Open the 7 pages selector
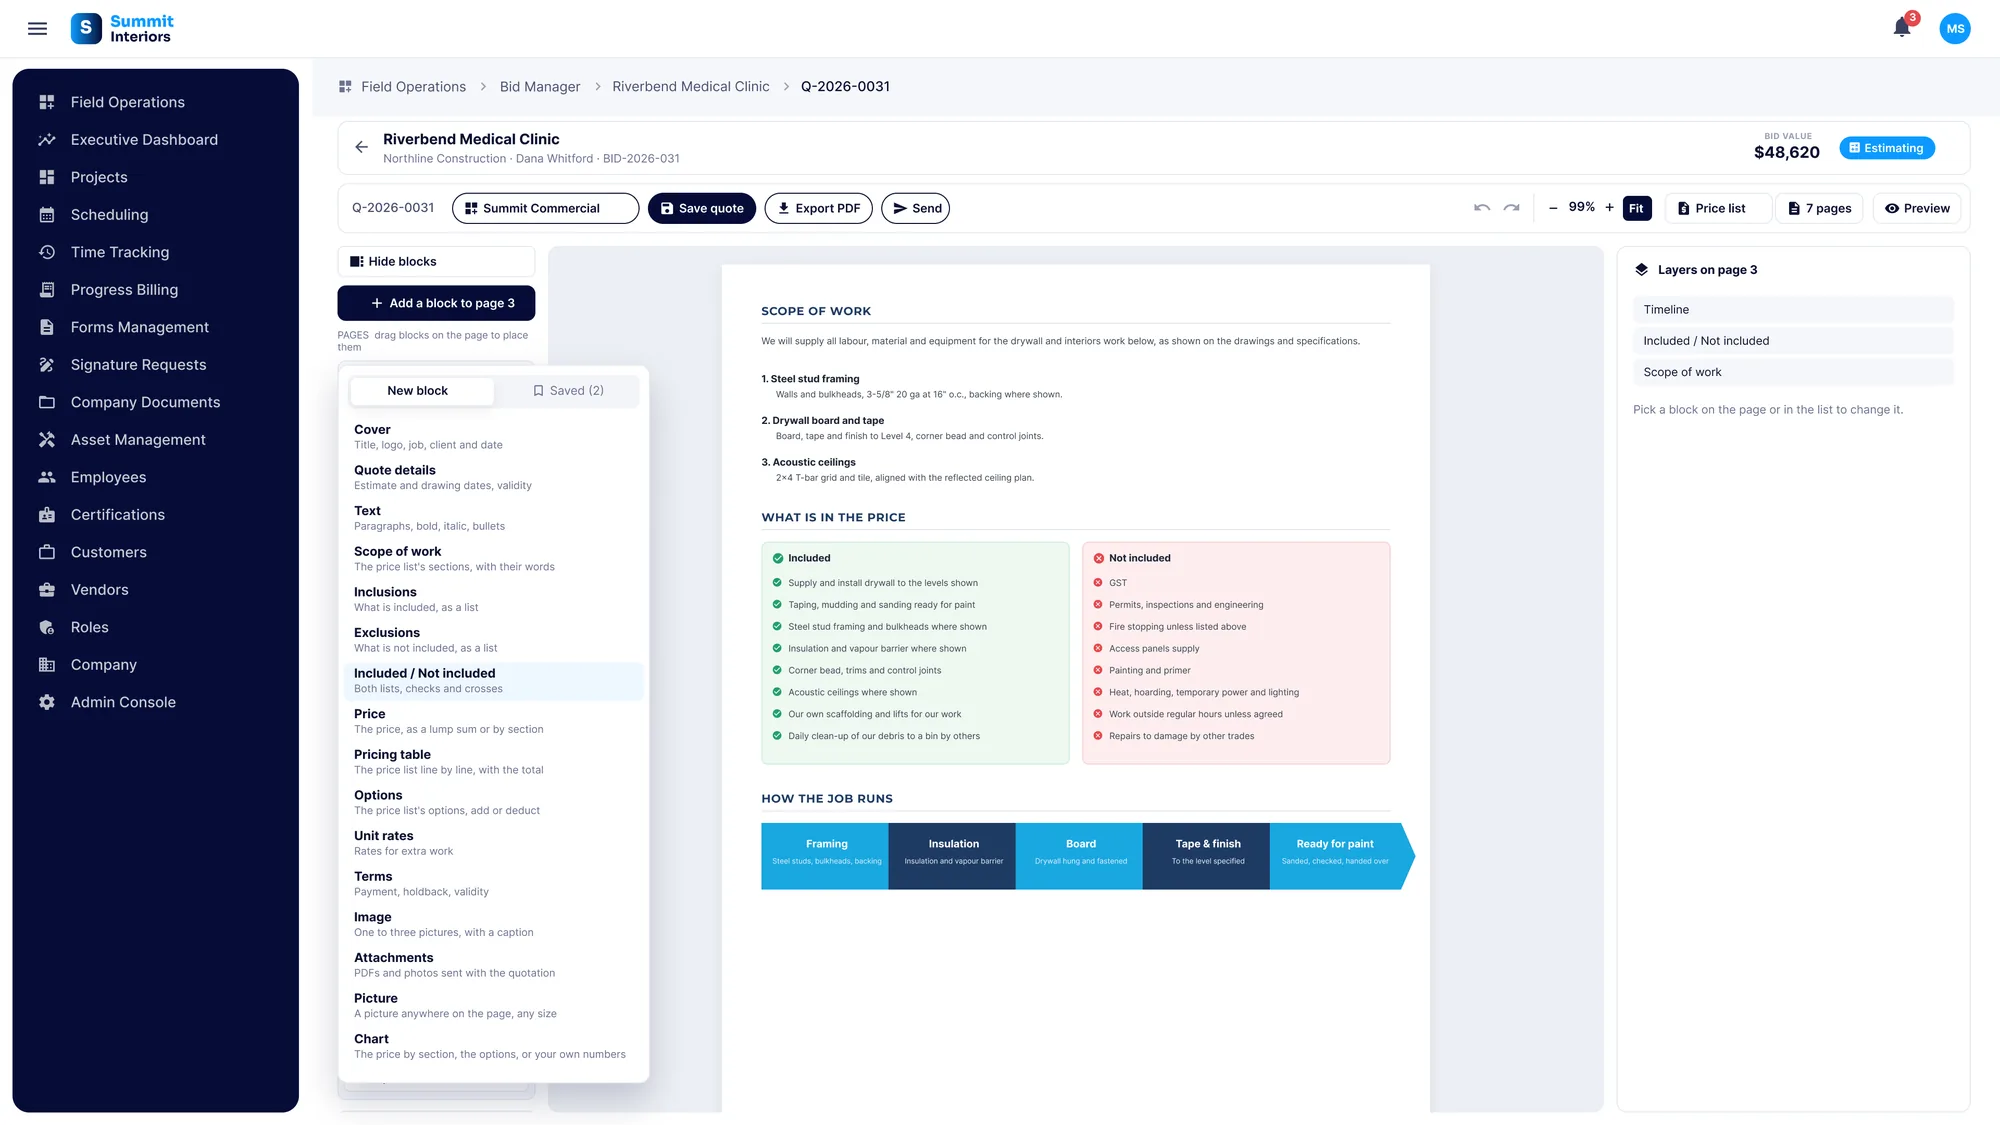The width and height of the screenshot is (2000, 1125). tap(1819, 208)
